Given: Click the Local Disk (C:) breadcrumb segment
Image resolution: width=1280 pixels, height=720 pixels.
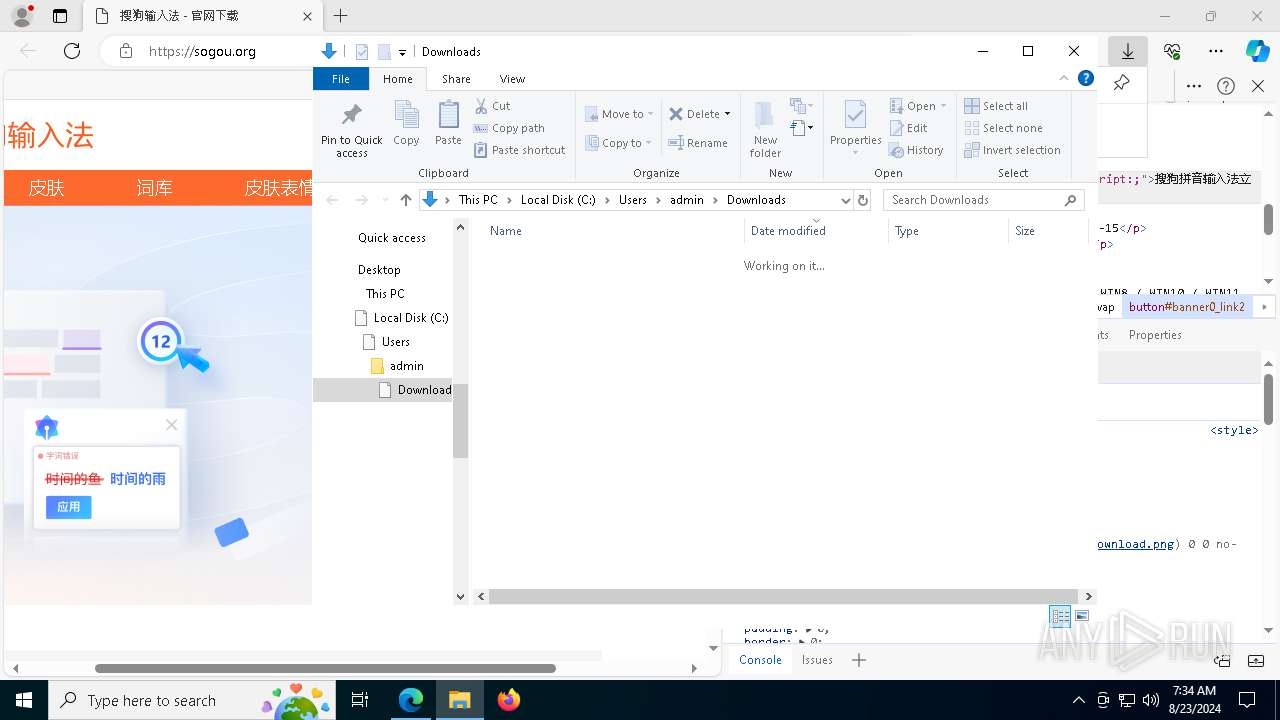Looking at the screenshot, I should point(558,200).
